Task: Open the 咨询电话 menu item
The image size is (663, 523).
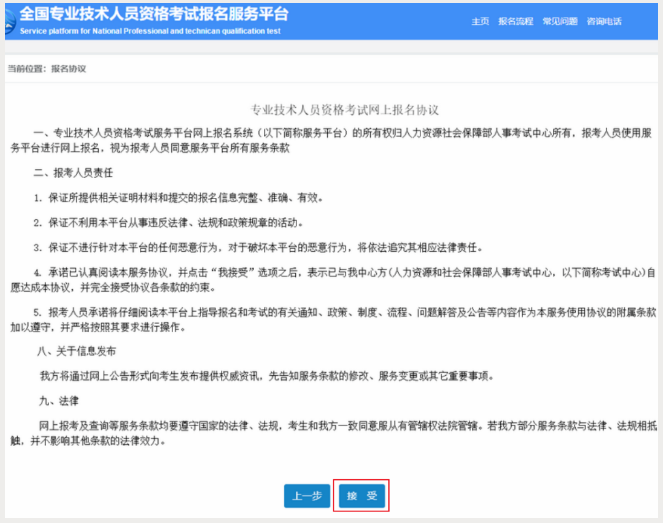Action: [604, 21]
